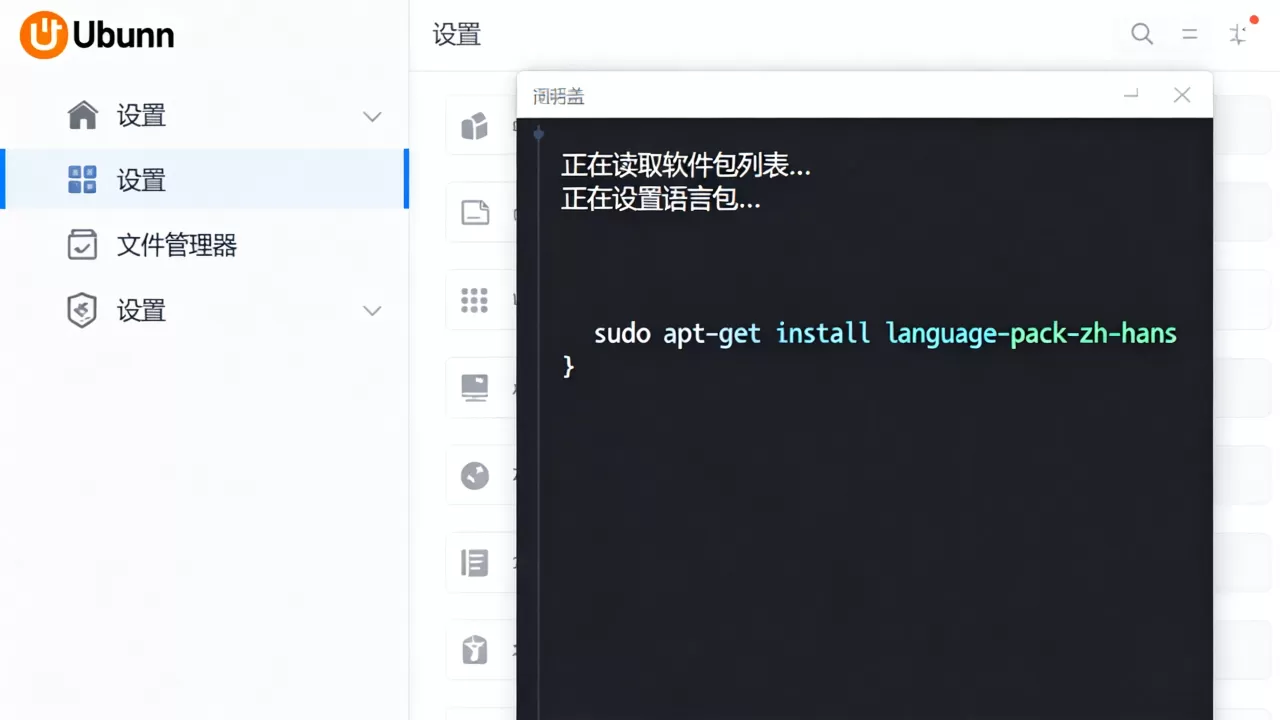Click the terminal left gutter marker dot
The width and height of the screenshot is (1280, 720).
pyautogui.click(x=538, y=133)
